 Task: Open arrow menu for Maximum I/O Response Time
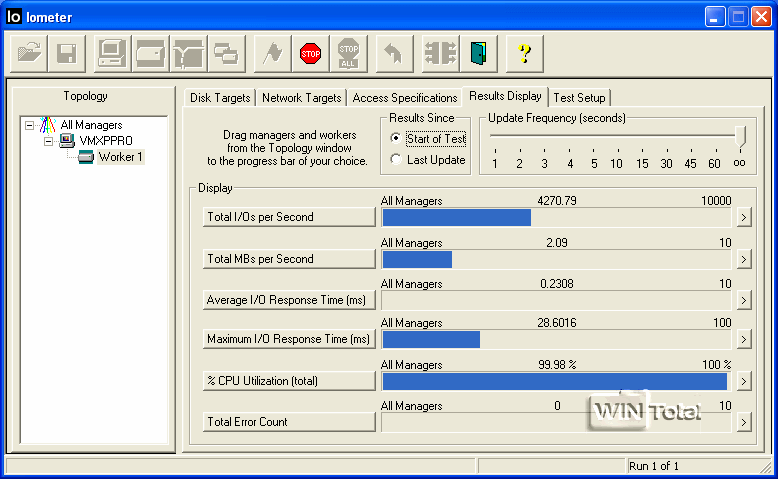coord(743,340)
